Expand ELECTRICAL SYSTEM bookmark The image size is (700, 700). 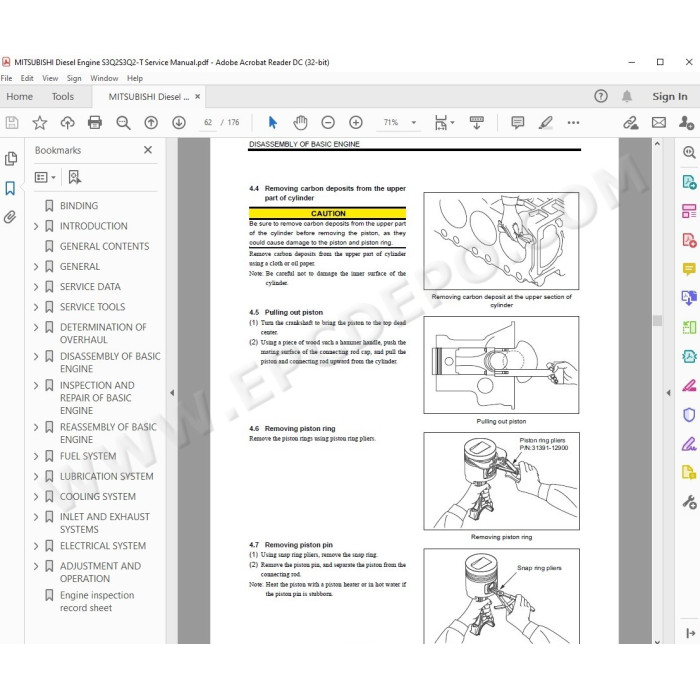tap(36, 546)
